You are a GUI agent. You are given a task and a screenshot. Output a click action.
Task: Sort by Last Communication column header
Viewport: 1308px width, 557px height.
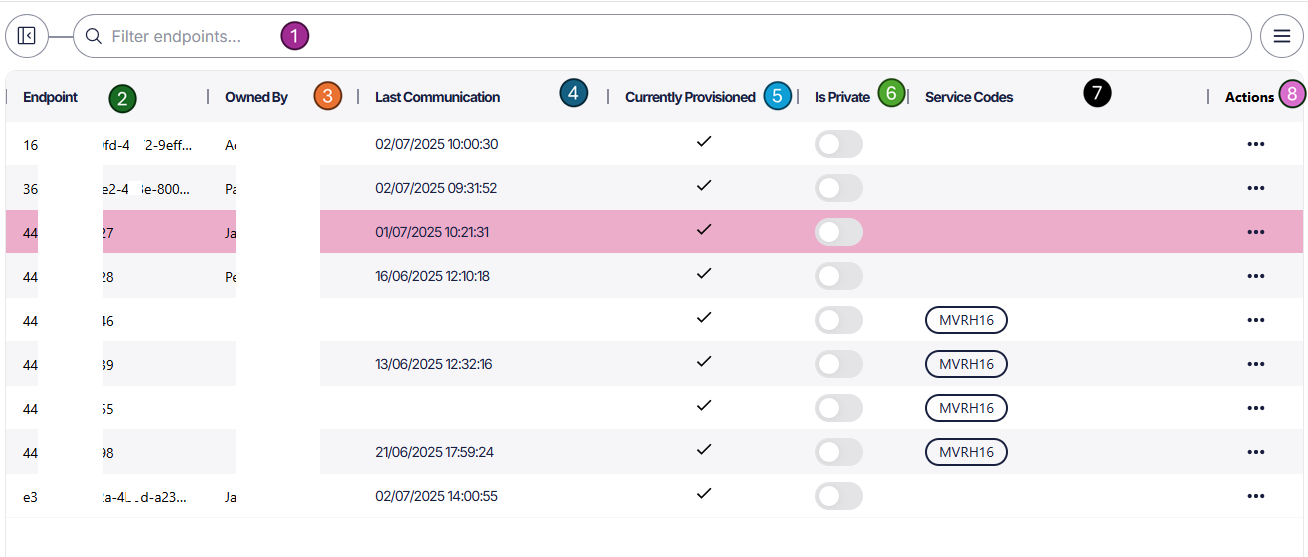coord(437,97)
